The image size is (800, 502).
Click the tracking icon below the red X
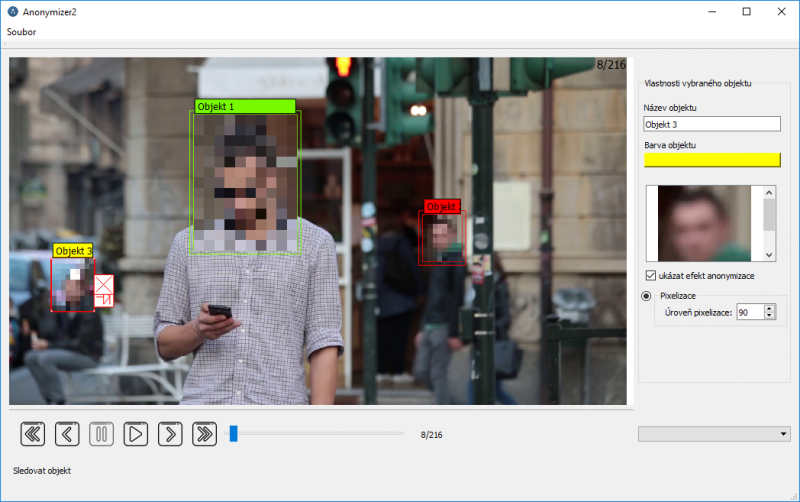click(103, 299)
